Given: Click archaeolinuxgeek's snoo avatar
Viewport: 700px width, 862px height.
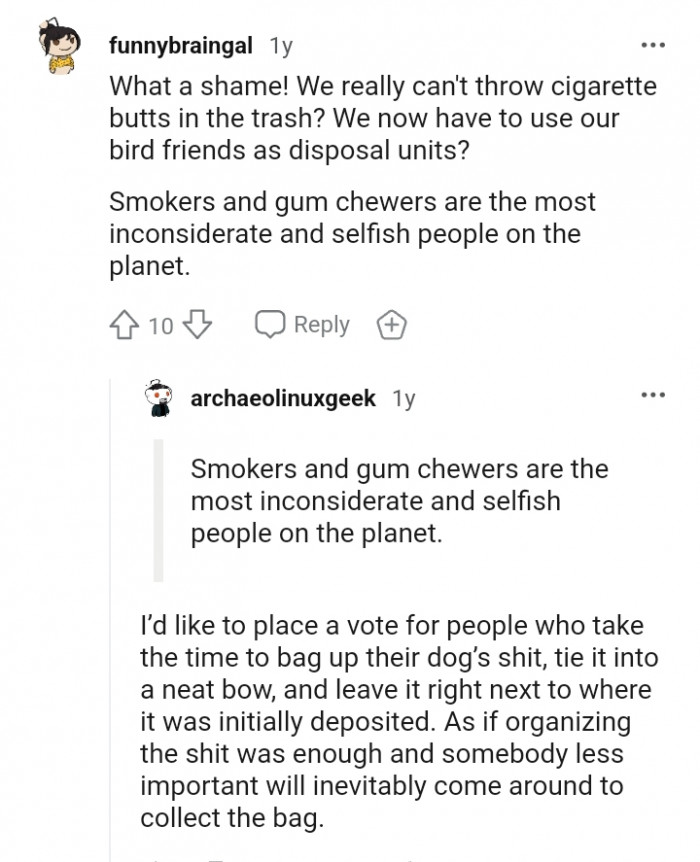Looking at the screenshot, I should (x=157, y=397).
